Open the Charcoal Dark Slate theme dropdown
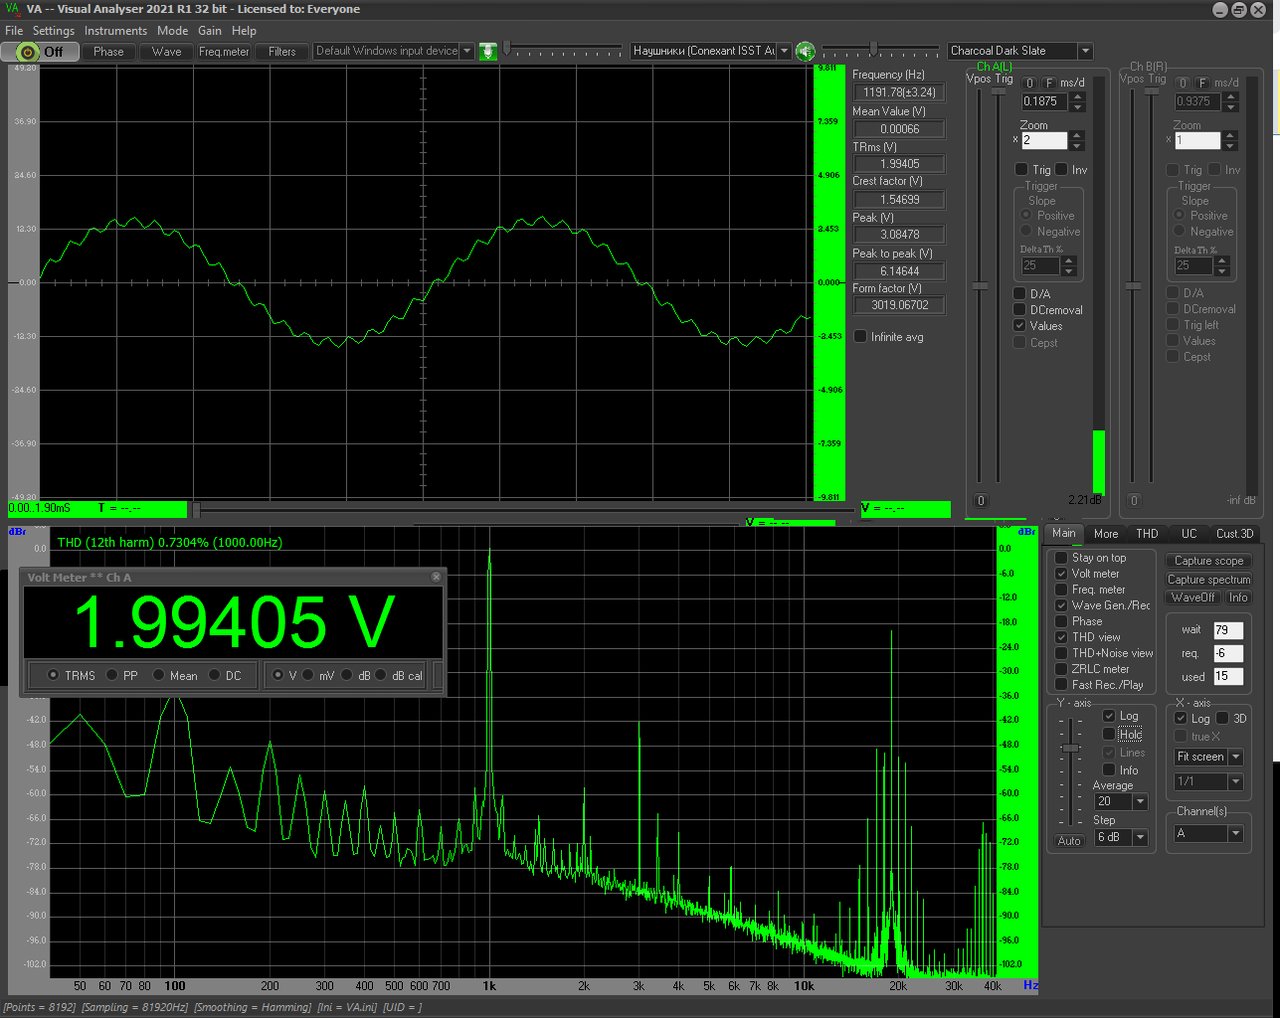The width and height of the screenshot is (1280, 1018). (1085, 51)
